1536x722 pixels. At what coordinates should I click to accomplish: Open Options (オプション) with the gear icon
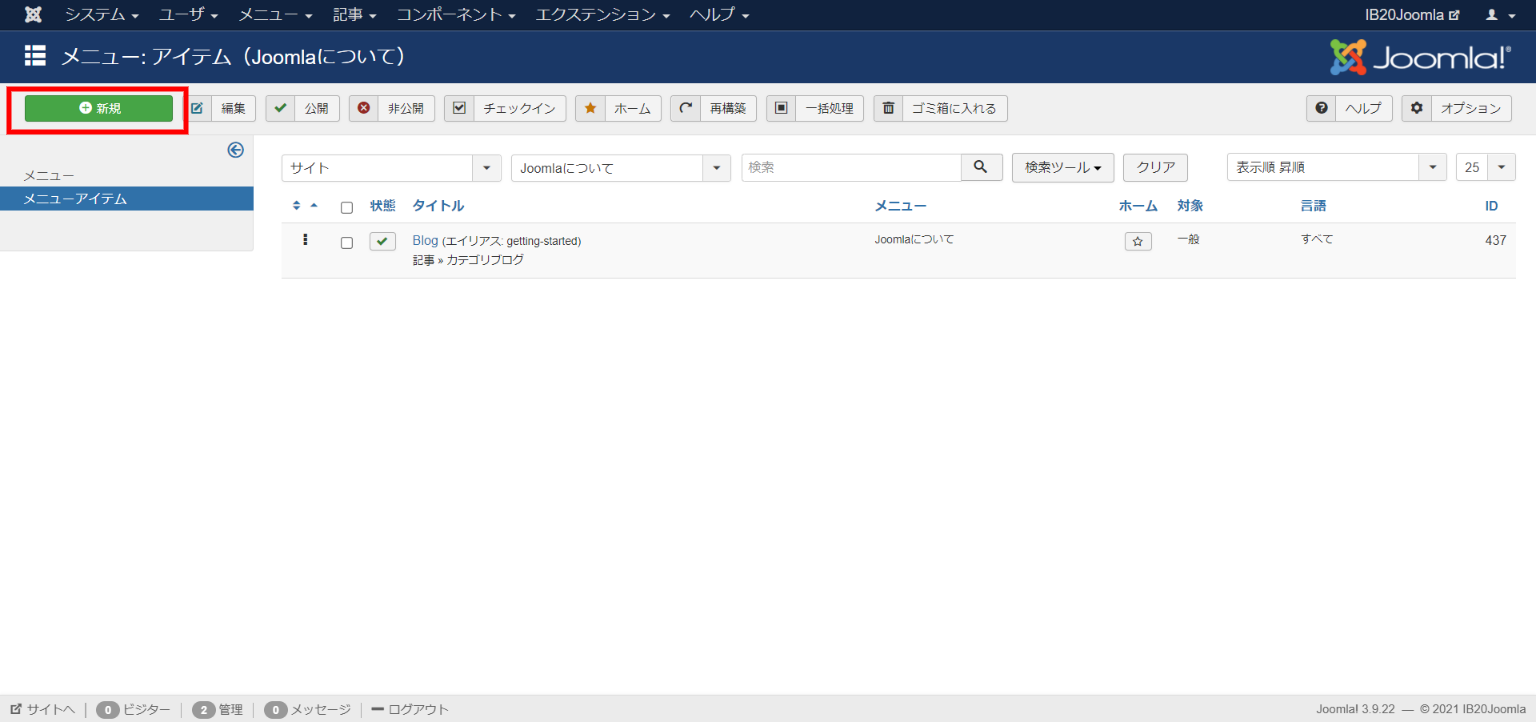(1456, 108)
